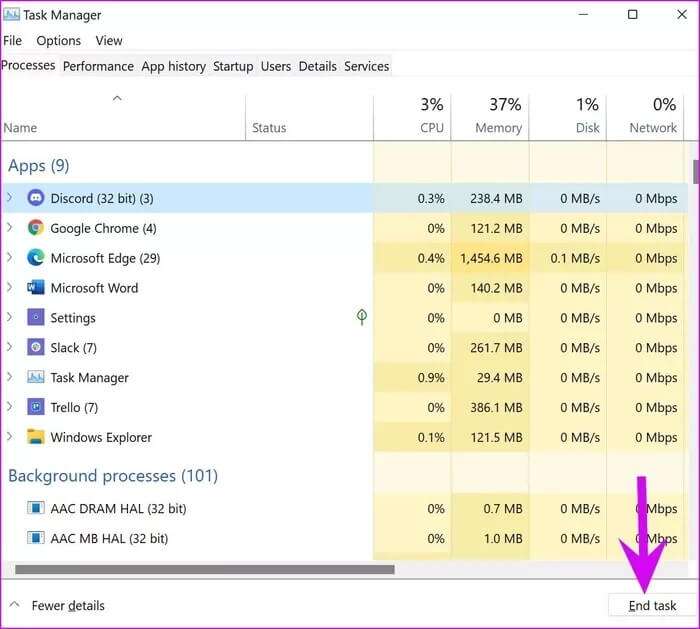Switch to the Performance tab
Screen dimensions: 700x629
click(98, 66)
